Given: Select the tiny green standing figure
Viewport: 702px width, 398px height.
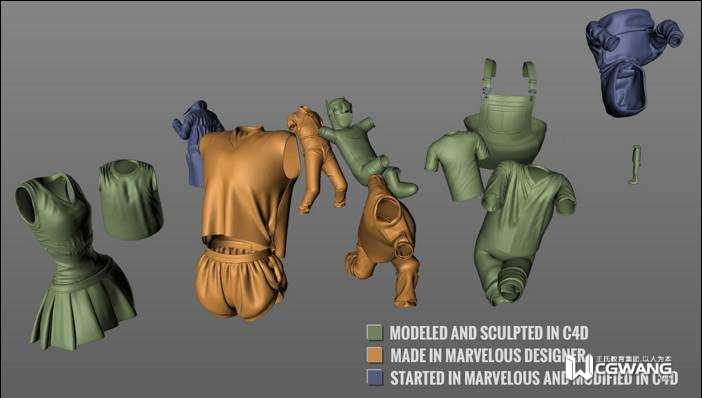Looking at the screenshot, I should click(x=635, y=164).
